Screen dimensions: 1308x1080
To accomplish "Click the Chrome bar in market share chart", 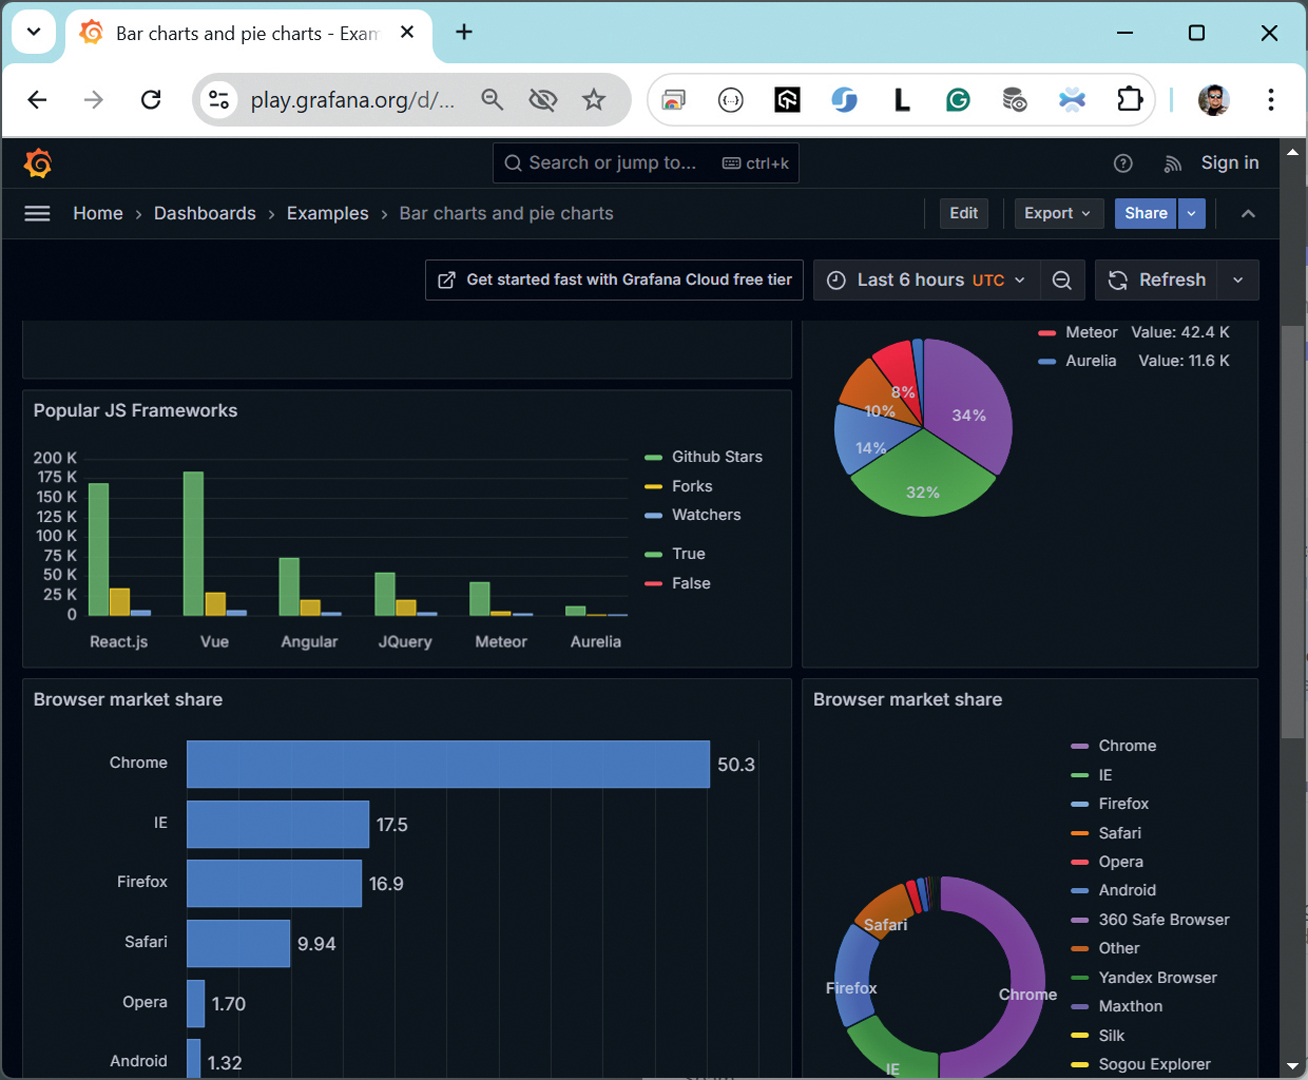I will (448, 764).
